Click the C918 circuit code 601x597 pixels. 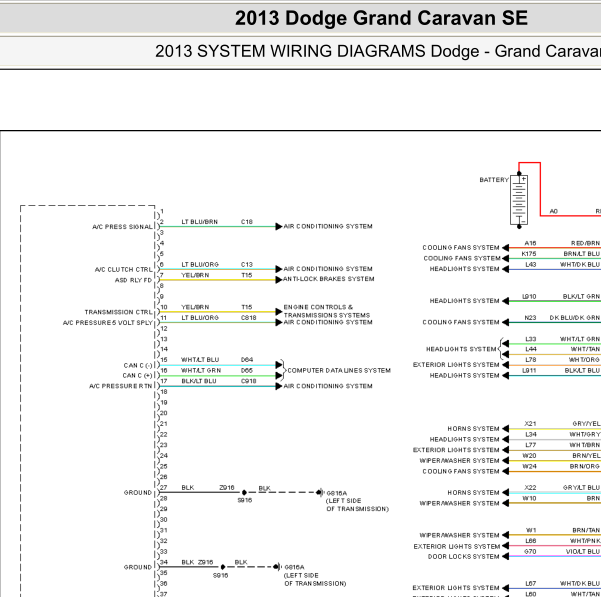[248, 381]
